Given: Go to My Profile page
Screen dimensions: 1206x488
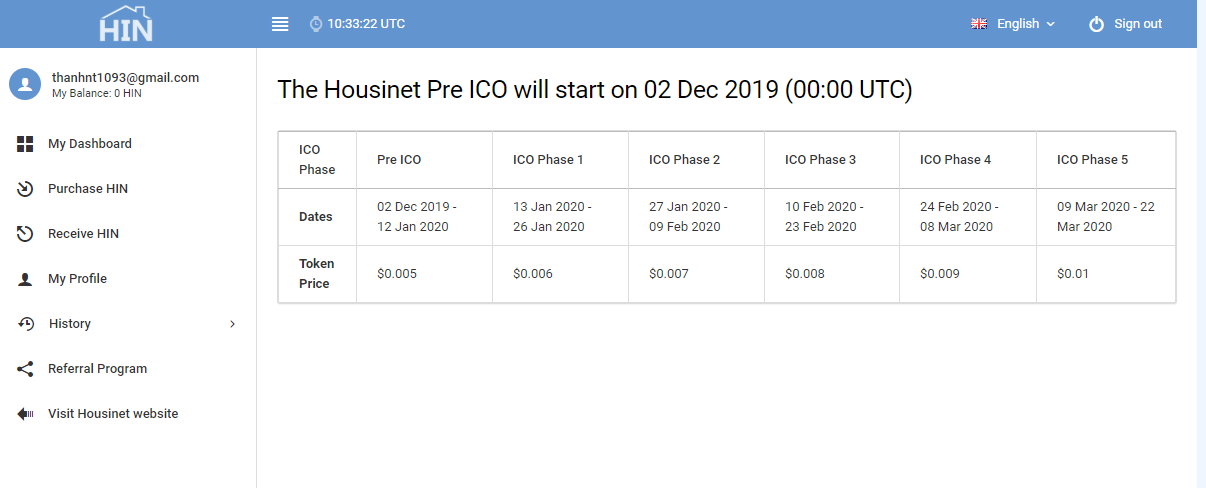Looking at the screenshot, I should 77,279.
